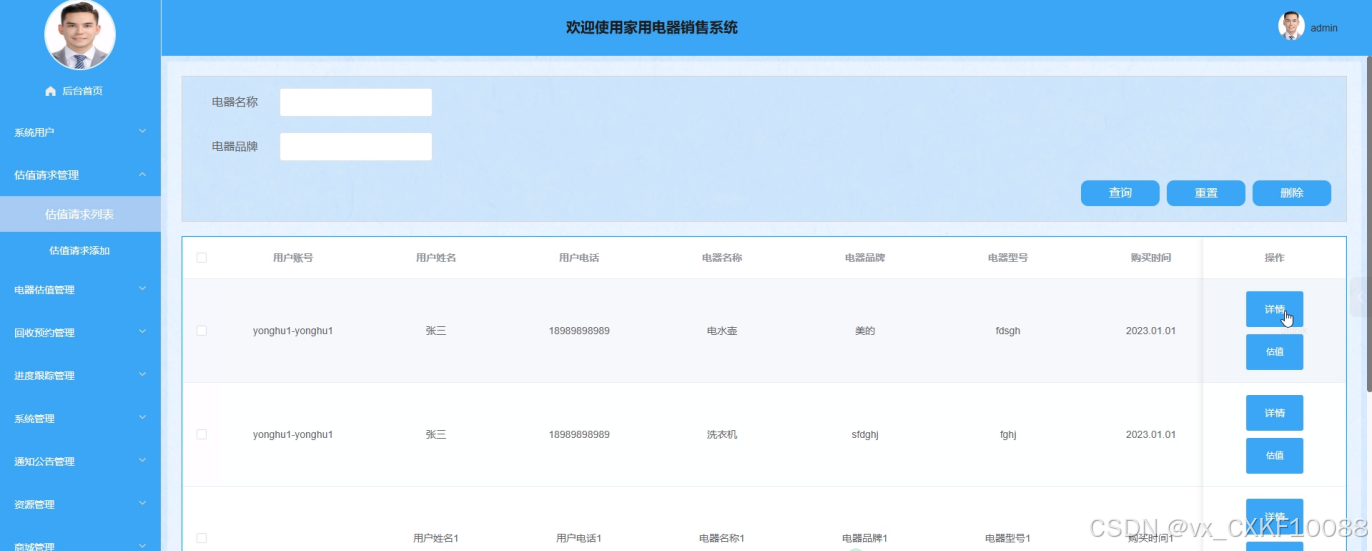
Task: Click the 用户电话 column header
Action: [579, 258]
